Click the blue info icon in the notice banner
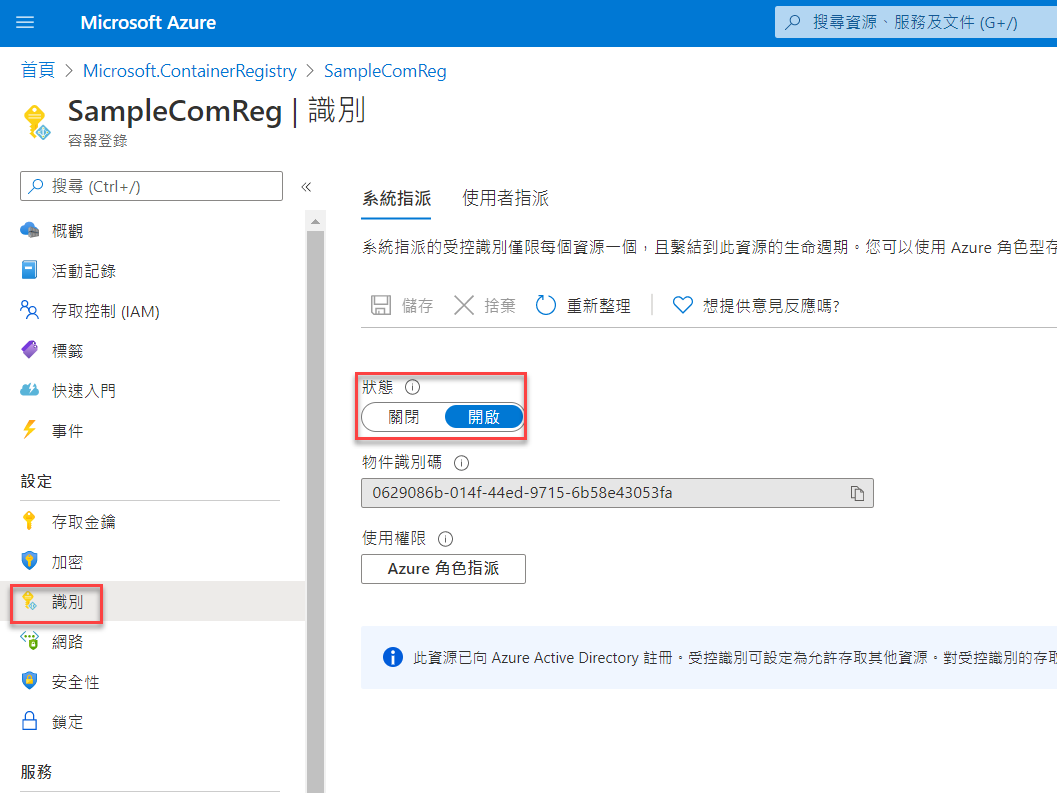The image size is (1057, 793). coord(392,657)
